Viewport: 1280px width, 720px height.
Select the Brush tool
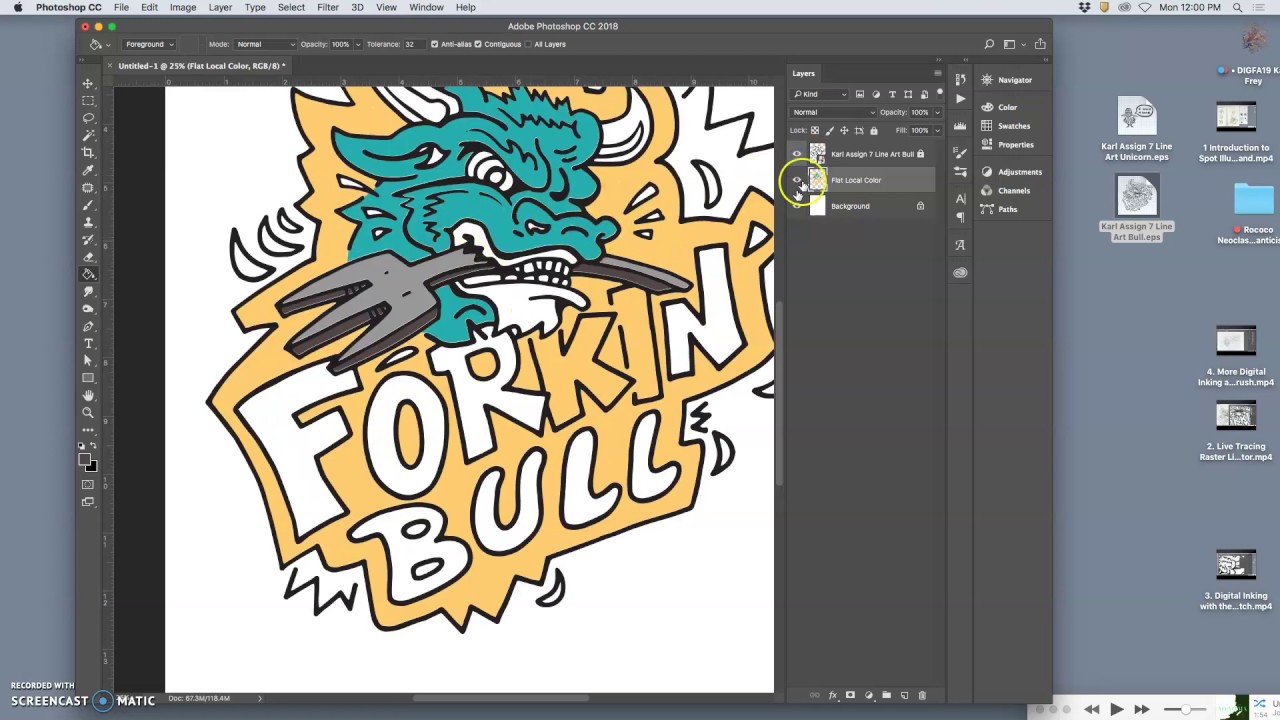[x=88, y=205]
